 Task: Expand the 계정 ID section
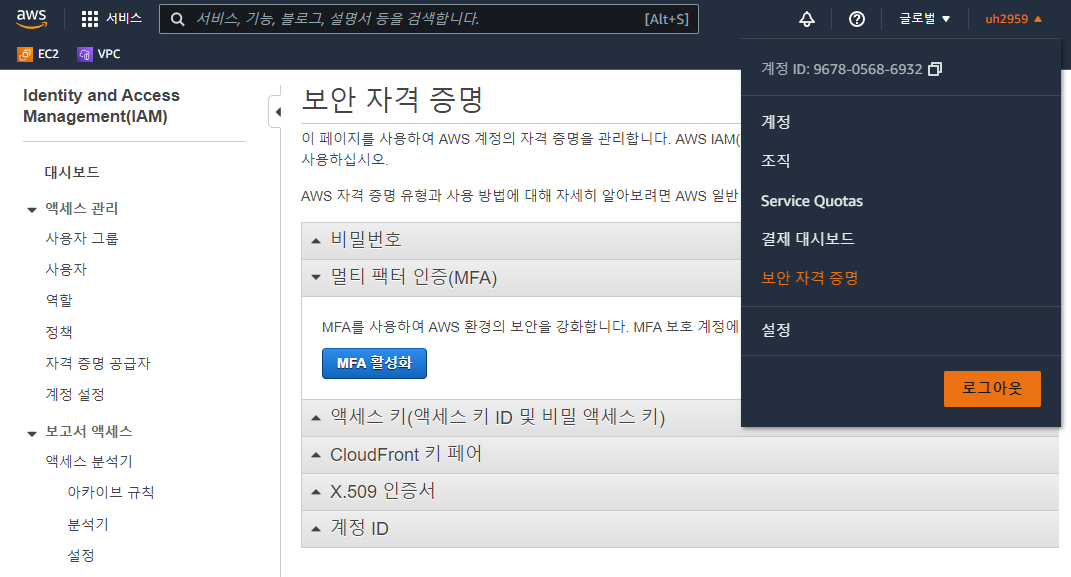(x=680, y=529)
